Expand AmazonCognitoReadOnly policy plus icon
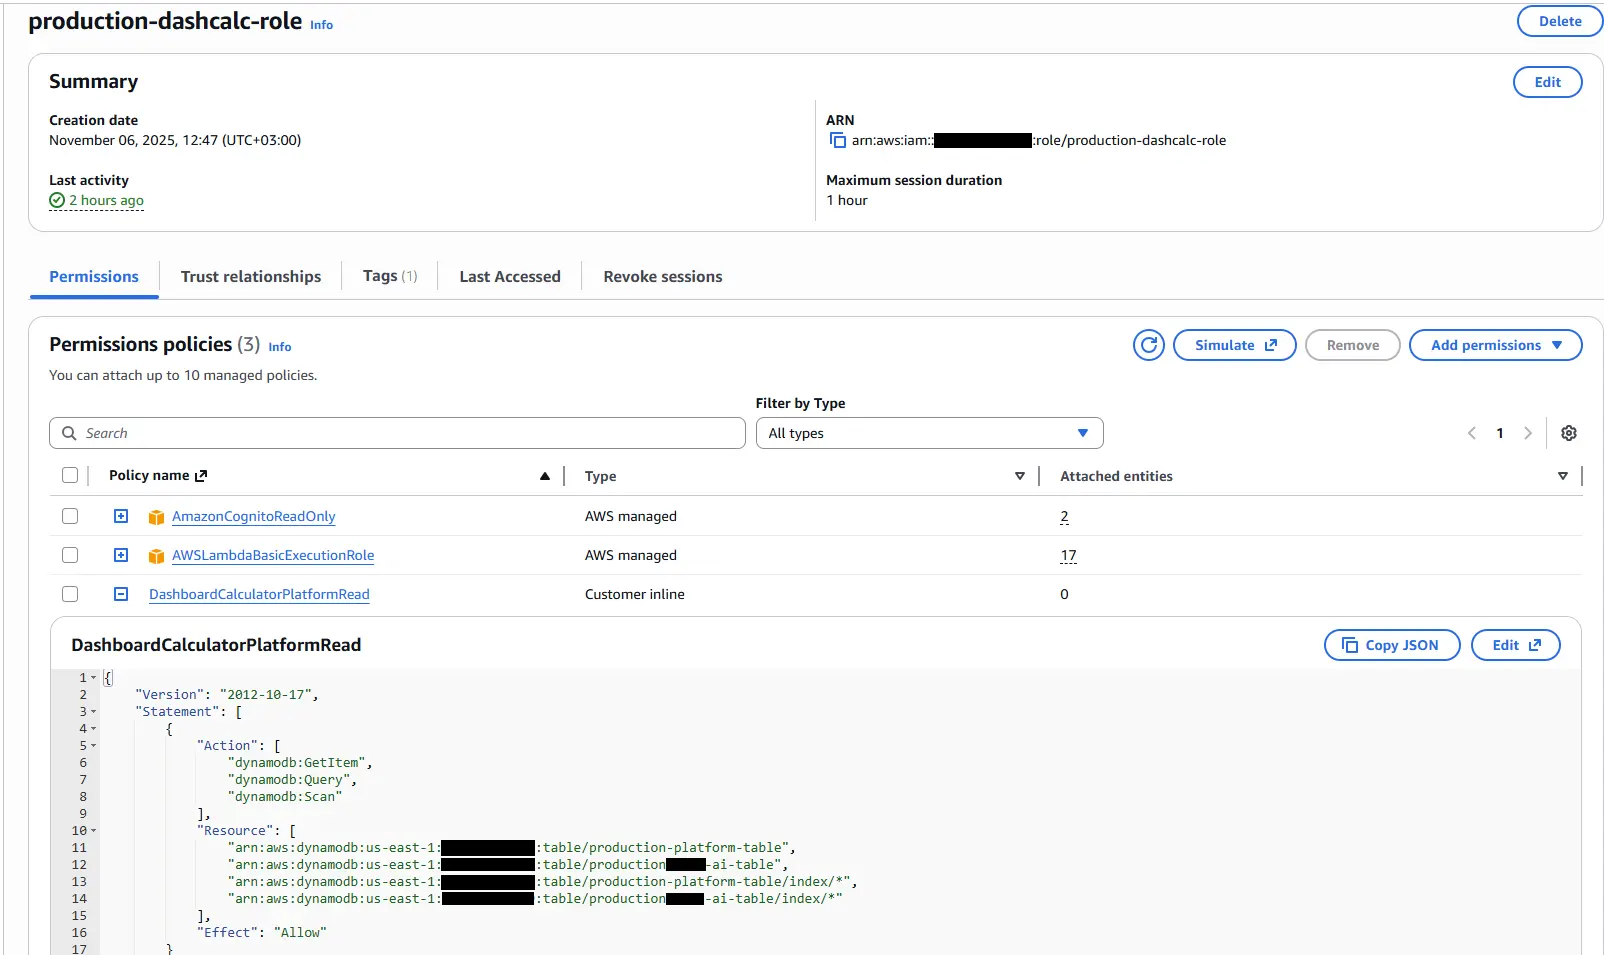 click(121, 516)
